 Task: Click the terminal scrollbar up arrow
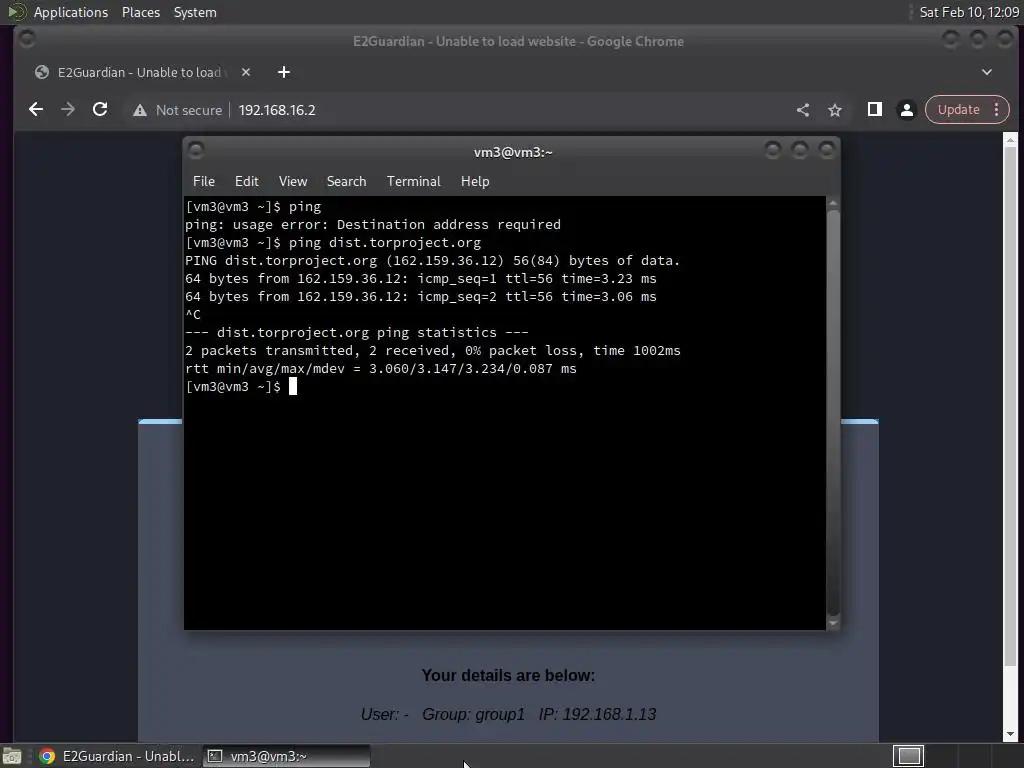point(833,204)
